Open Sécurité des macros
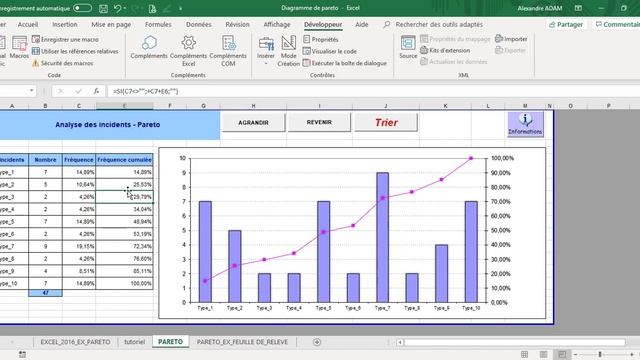The image size is (640, 360). pyautogui.click(x=62, y=63)
